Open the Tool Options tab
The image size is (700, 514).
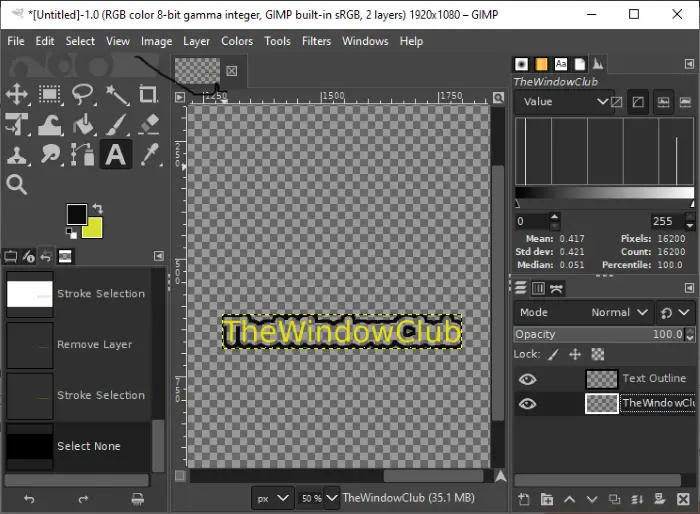tap(10, 257)
